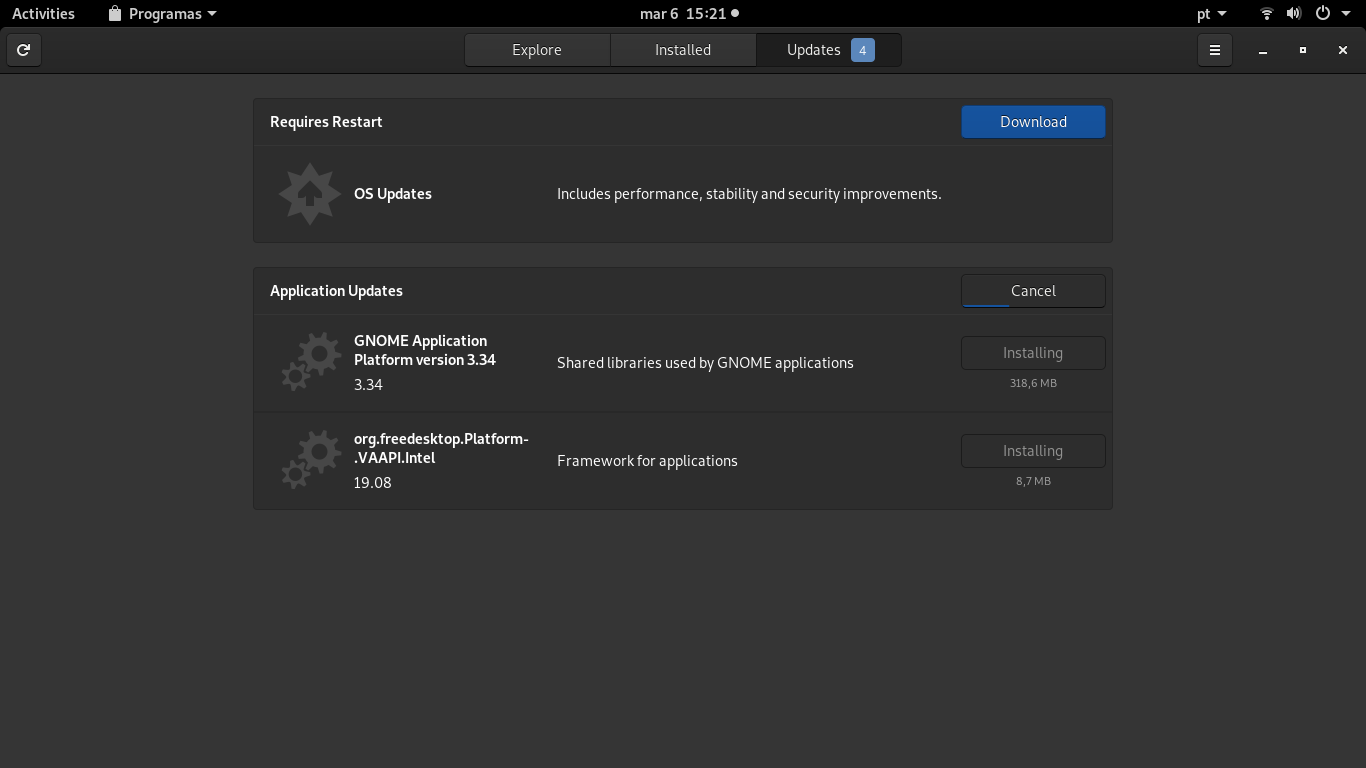Click 'Framework for applications' description
The width and height of the screenshot is (1366, 768).
[647, 461]
